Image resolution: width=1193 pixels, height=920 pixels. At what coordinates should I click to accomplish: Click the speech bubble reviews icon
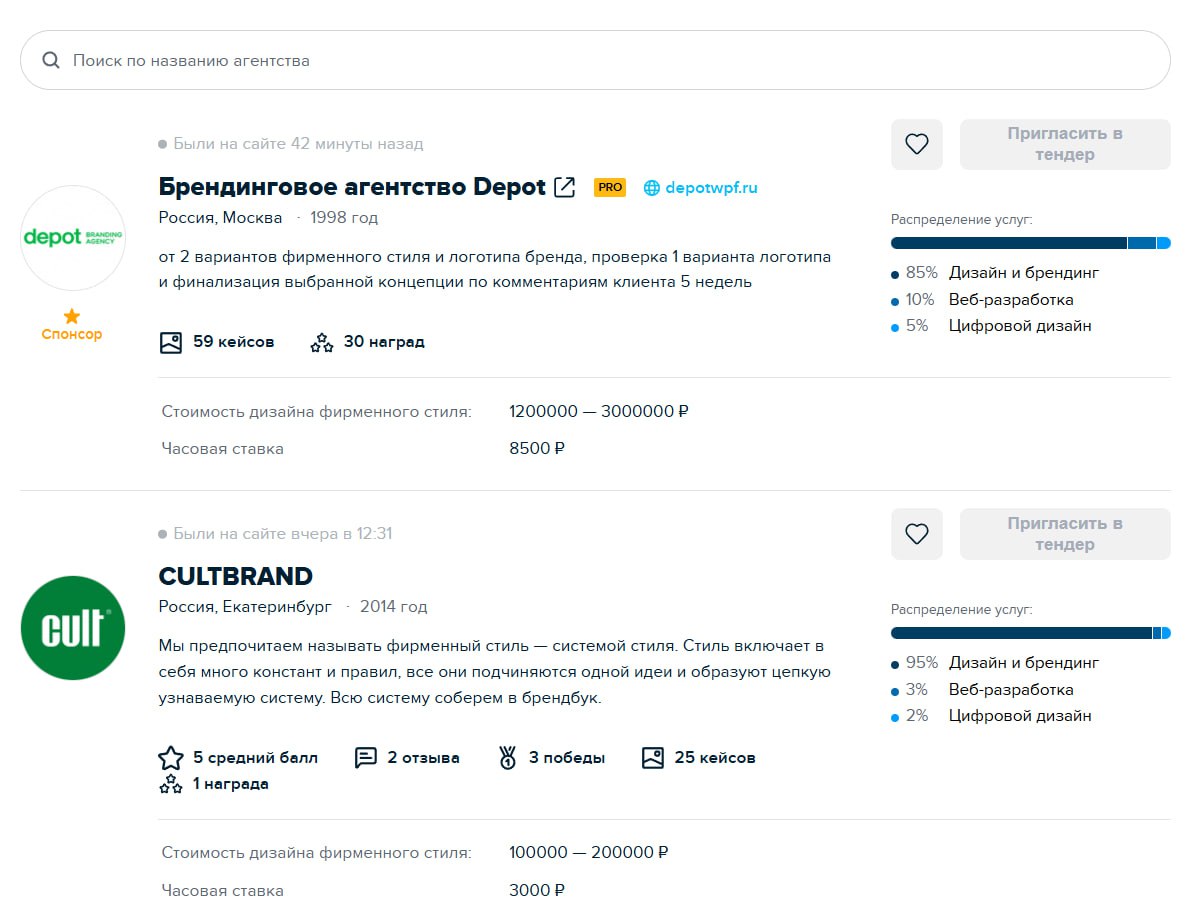(x=366, y=758)
